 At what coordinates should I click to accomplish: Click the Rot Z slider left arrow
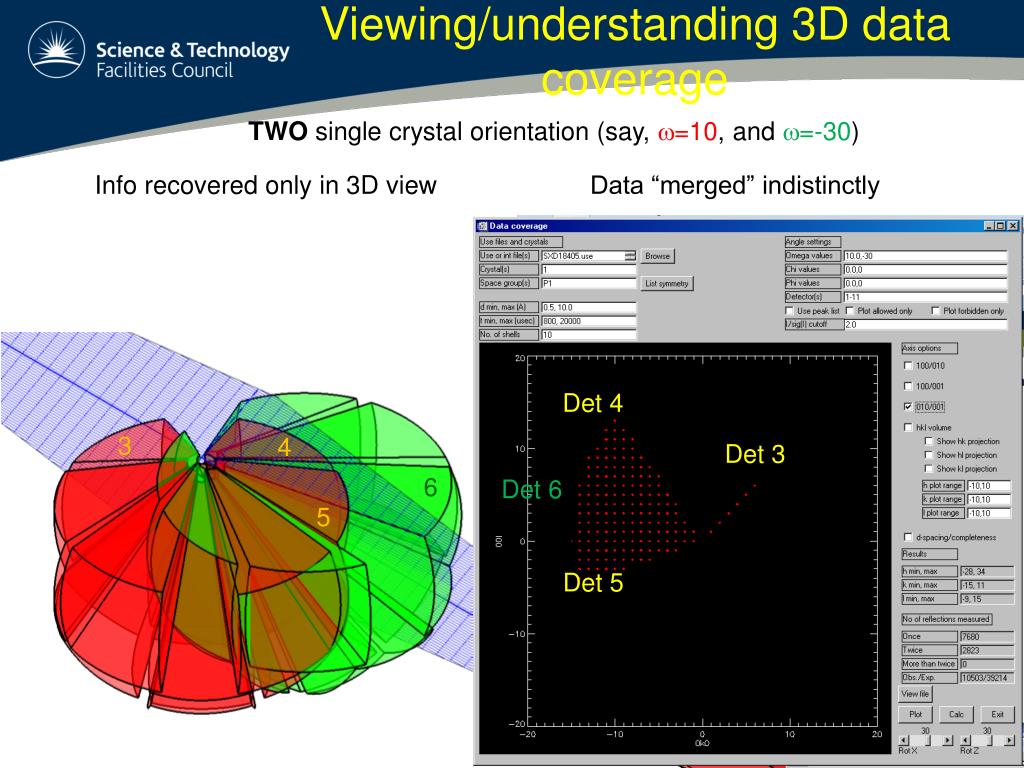966,741
